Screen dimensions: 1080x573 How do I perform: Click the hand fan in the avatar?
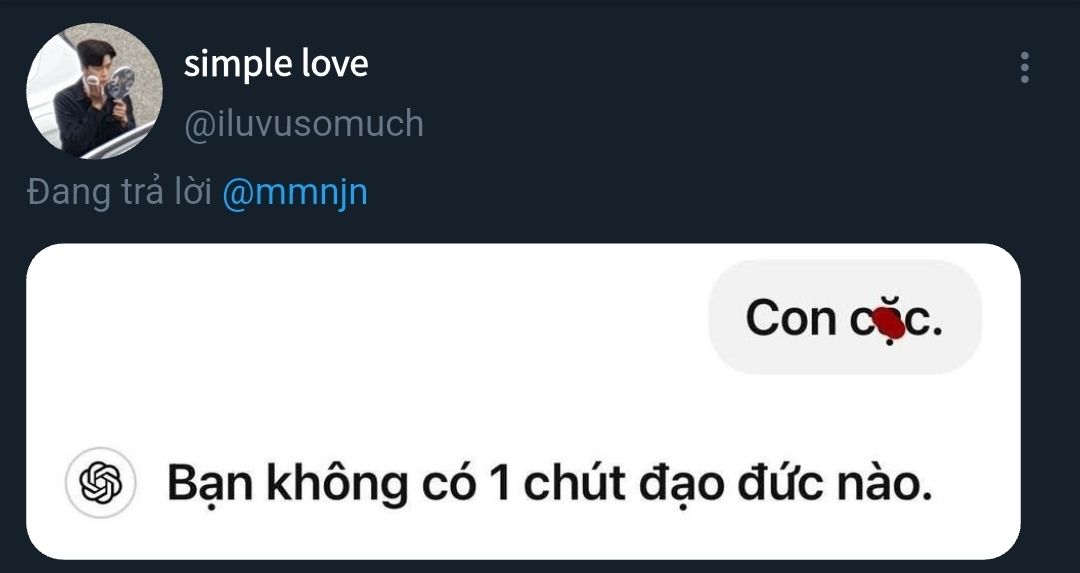[121, 85]
